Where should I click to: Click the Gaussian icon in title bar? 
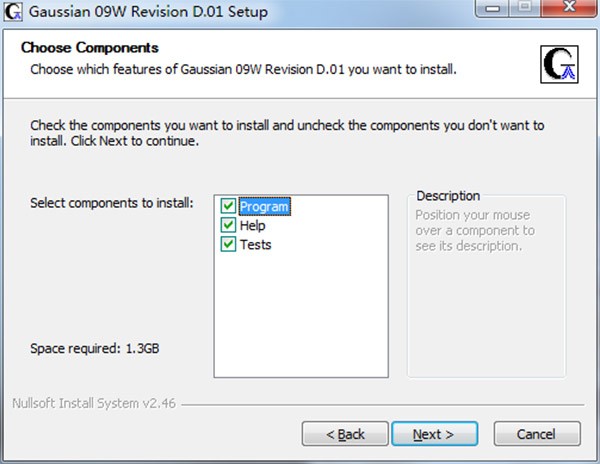click(12, 13)
